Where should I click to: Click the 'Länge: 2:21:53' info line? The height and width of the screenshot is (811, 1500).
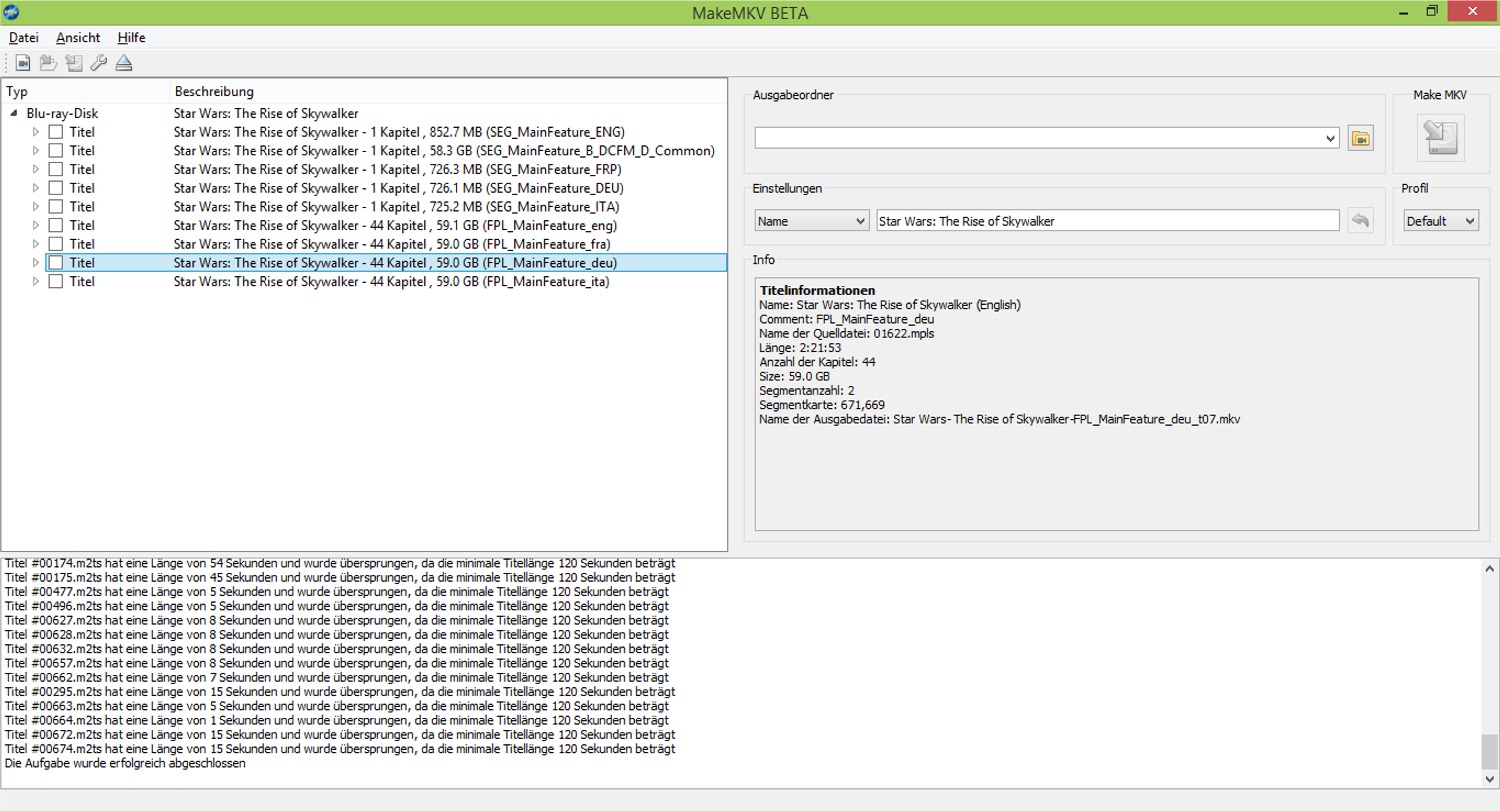click(x=799, y=348)
